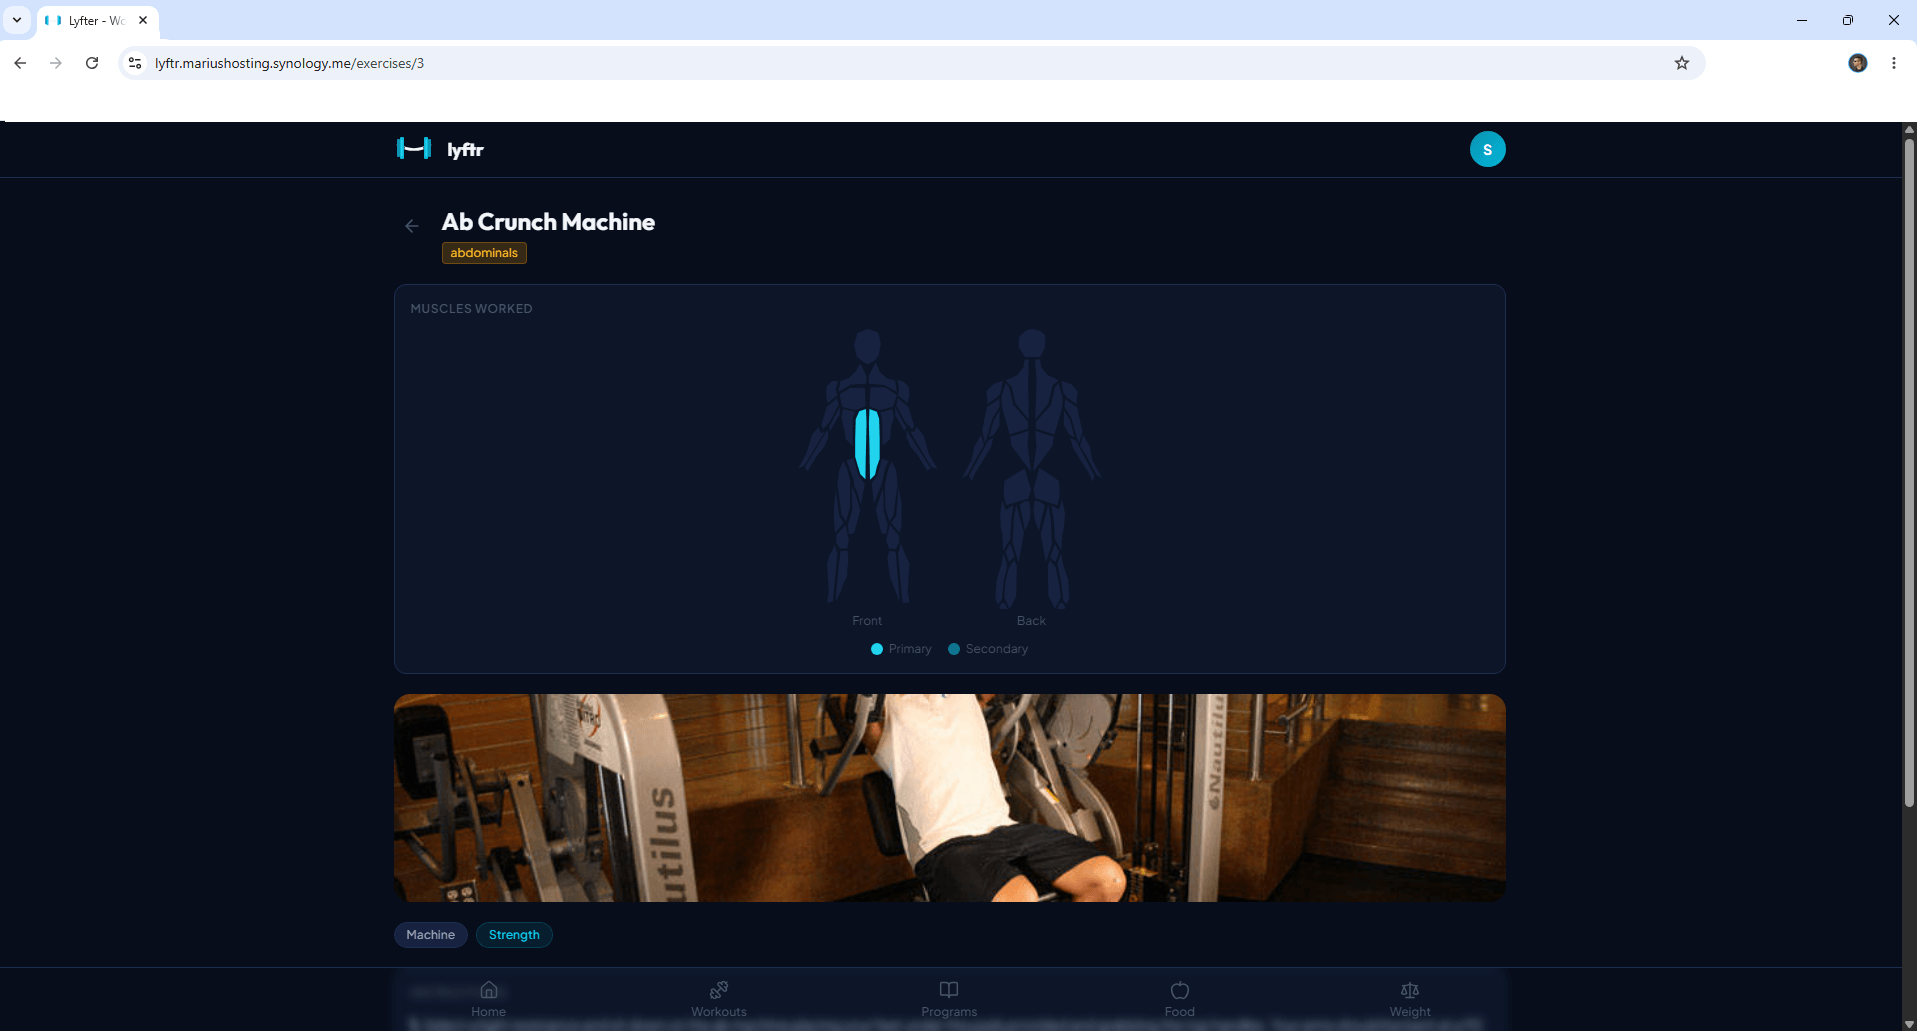Click the browser forward arrow

point(56,63)
